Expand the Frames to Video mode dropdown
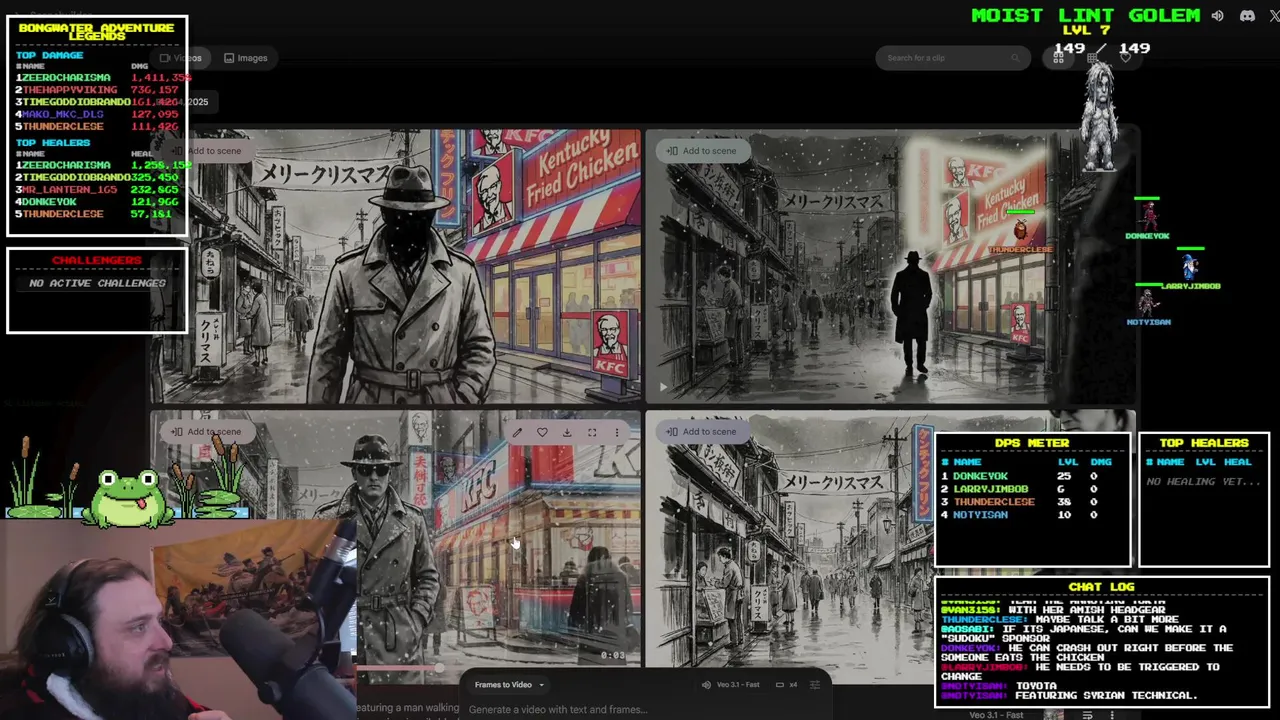Viewport: 1280px width, 720px height. pos(509,685)
